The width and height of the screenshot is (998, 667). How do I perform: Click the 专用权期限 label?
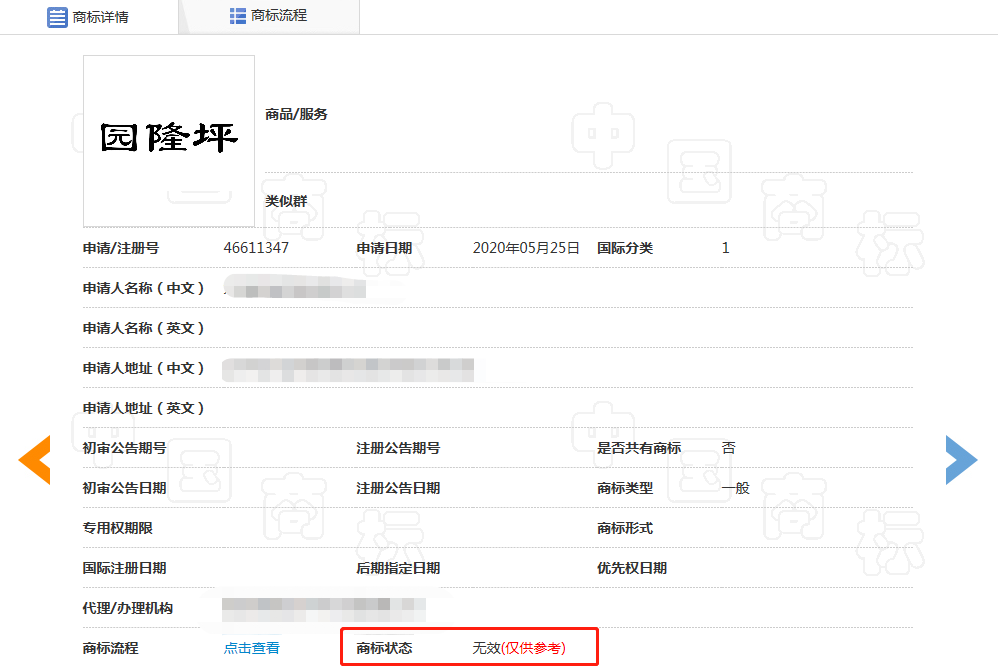click(x=117, y=528)
